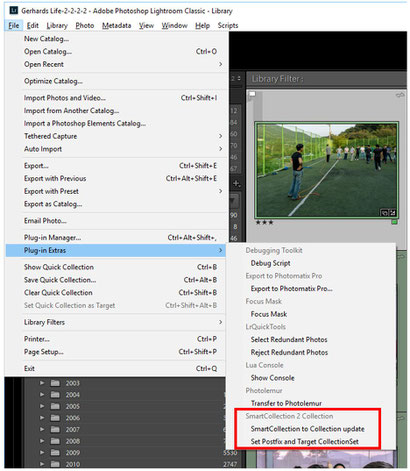Select the 2007 folder
Screen dimensions: 410x471
(72, 430)
